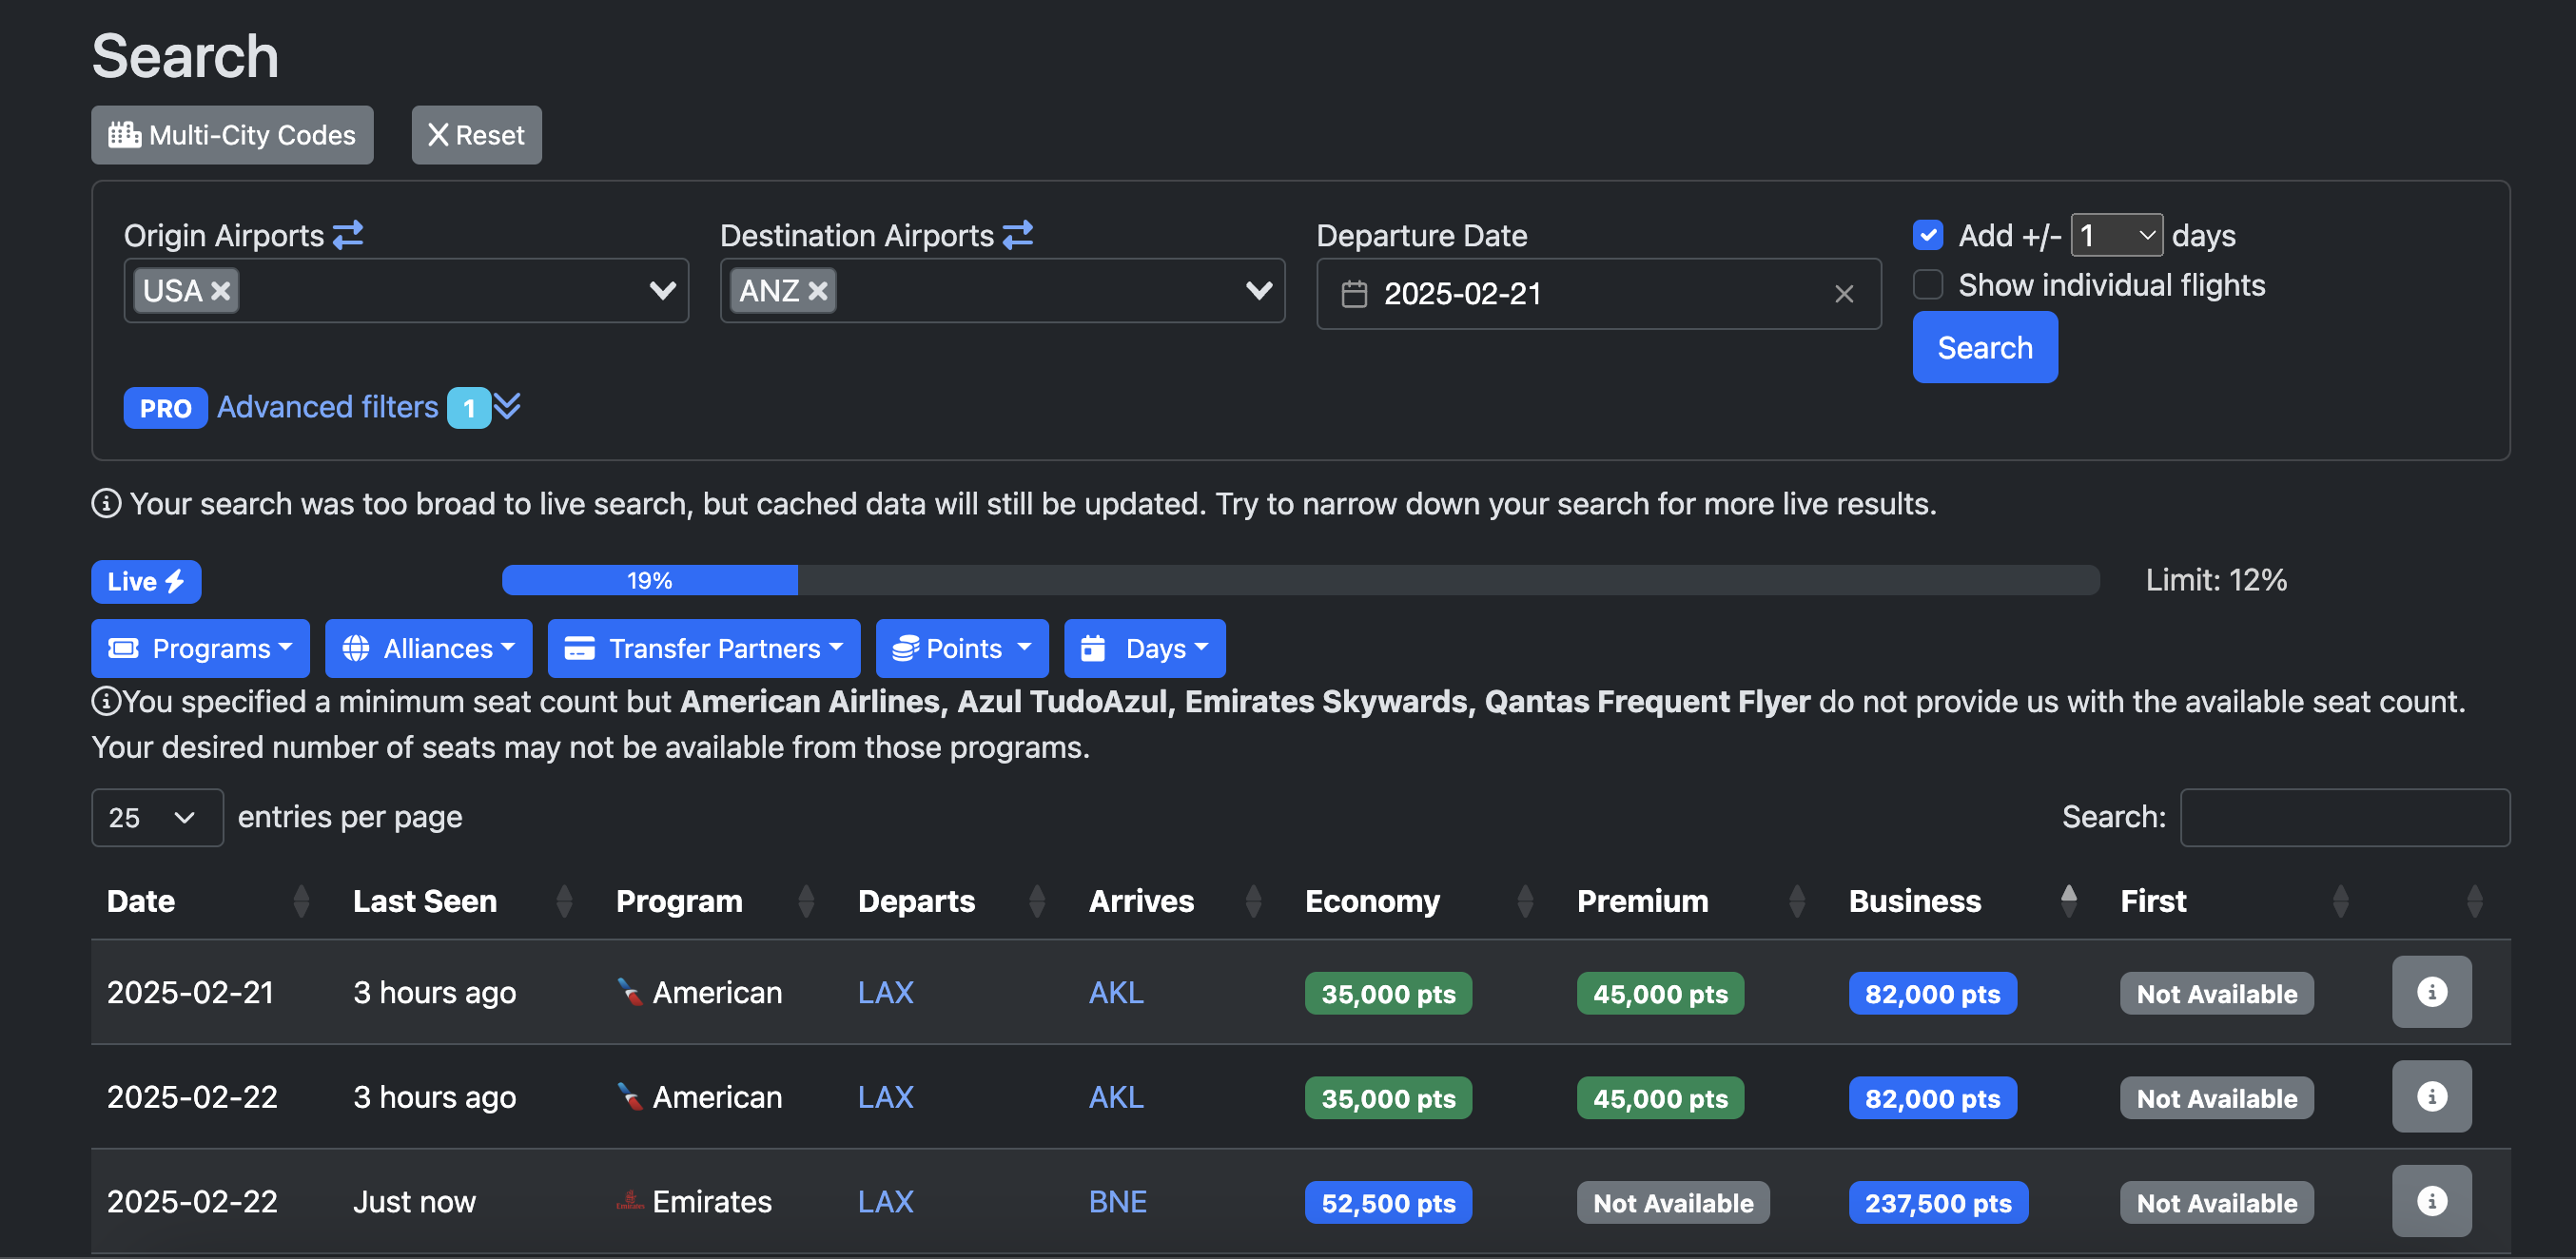Expand Origin Airports dropdown arrow
The image size is (2576, 1259).
[662, 291]
